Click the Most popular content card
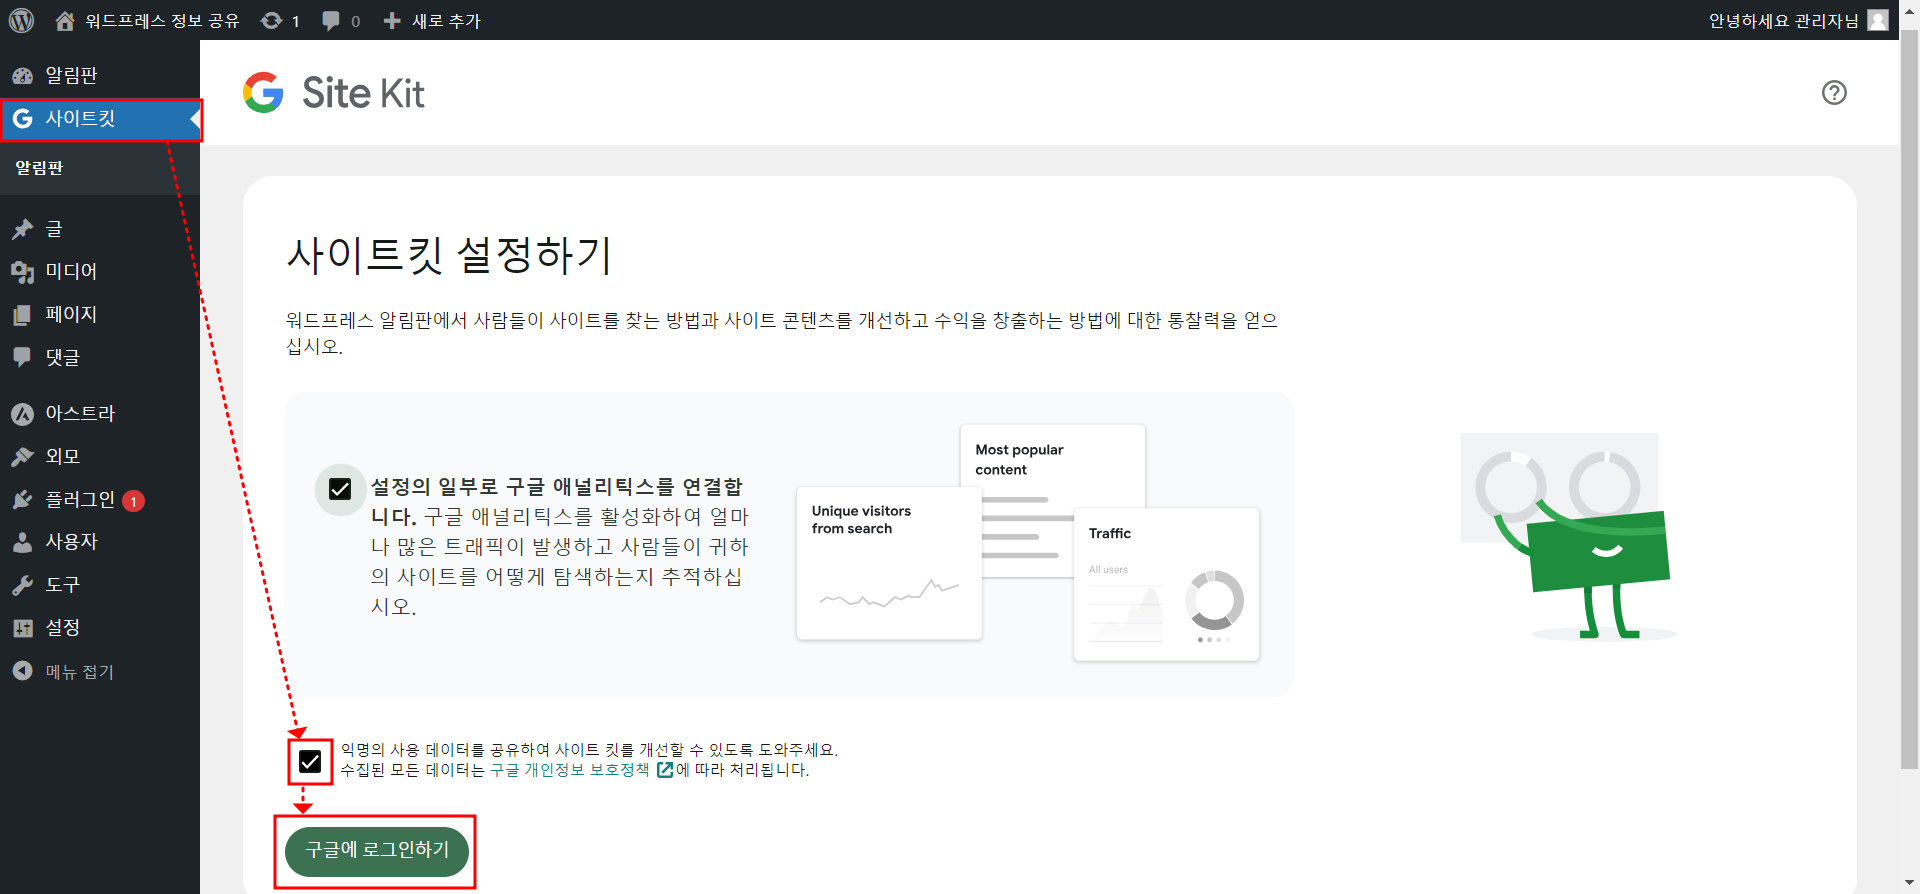The image size is (1920, 894). point(1053,466)
